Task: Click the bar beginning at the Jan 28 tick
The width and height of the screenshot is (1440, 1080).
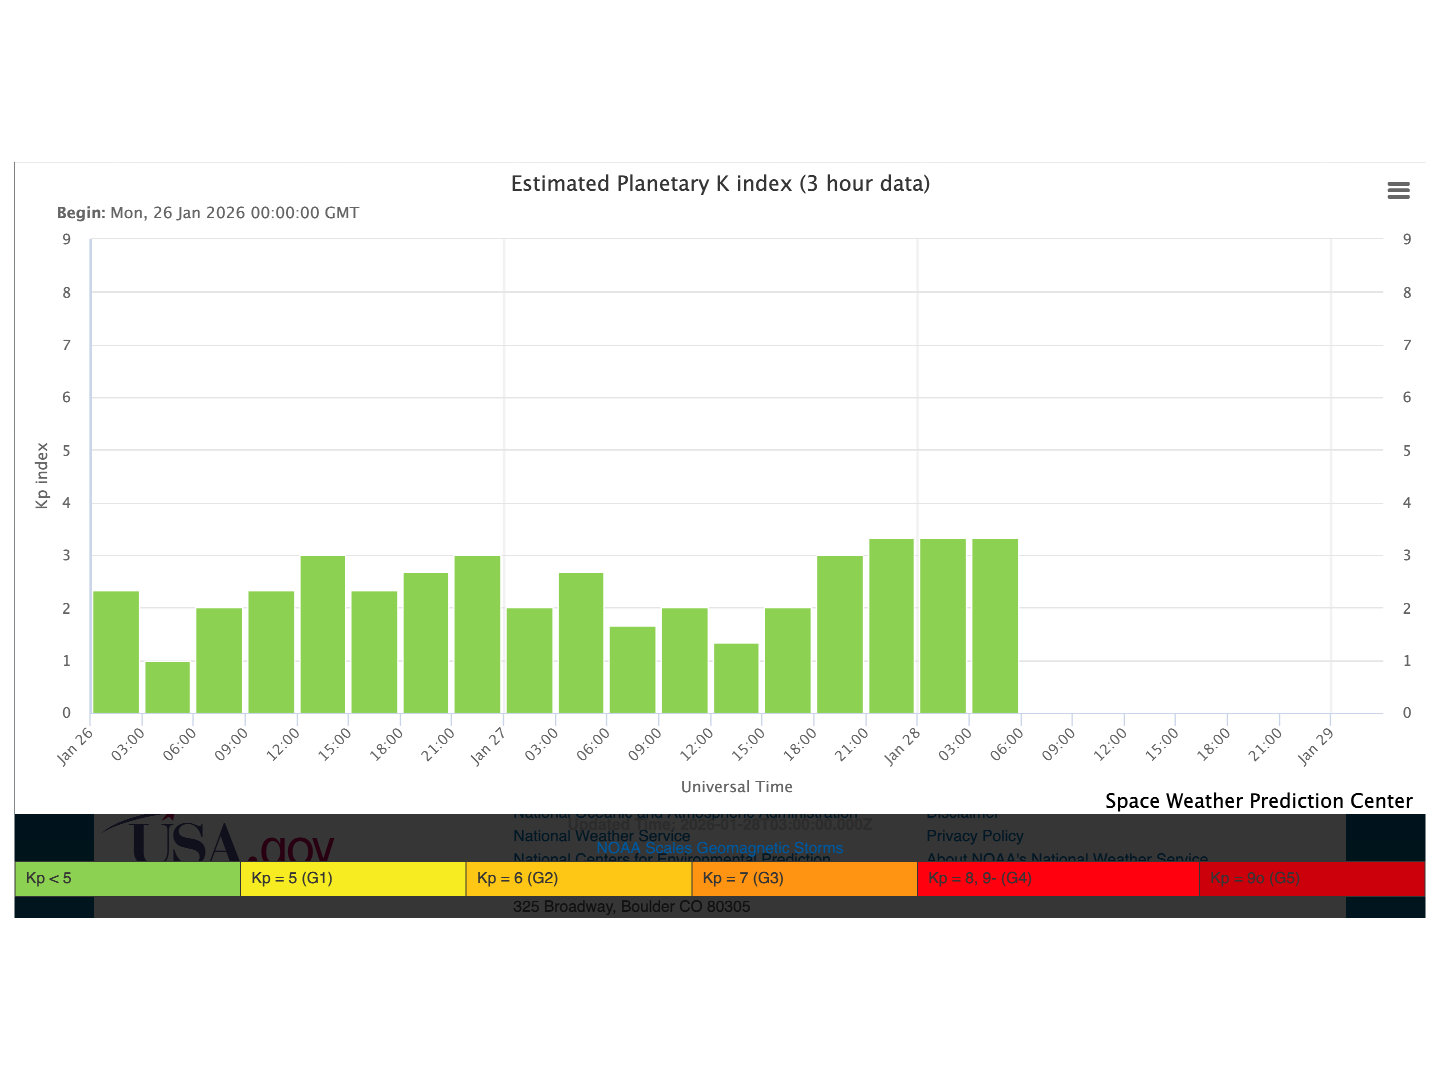Action: coord(943,626)
